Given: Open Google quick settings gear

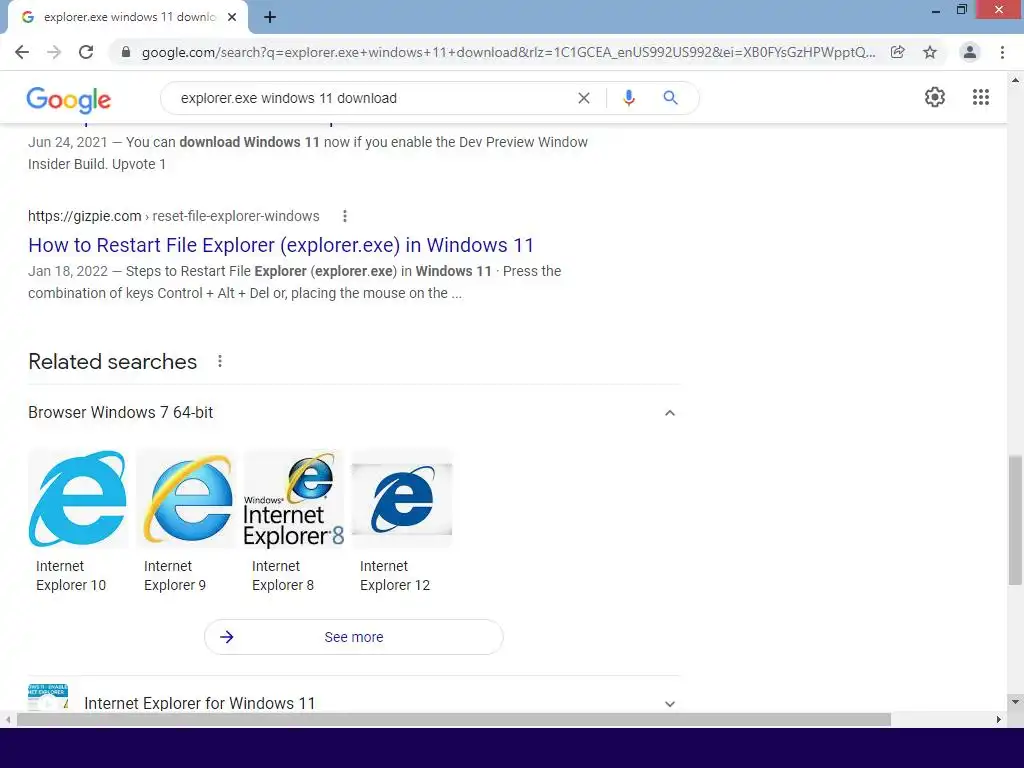Looking at the screenshot, I should (935, 97).
